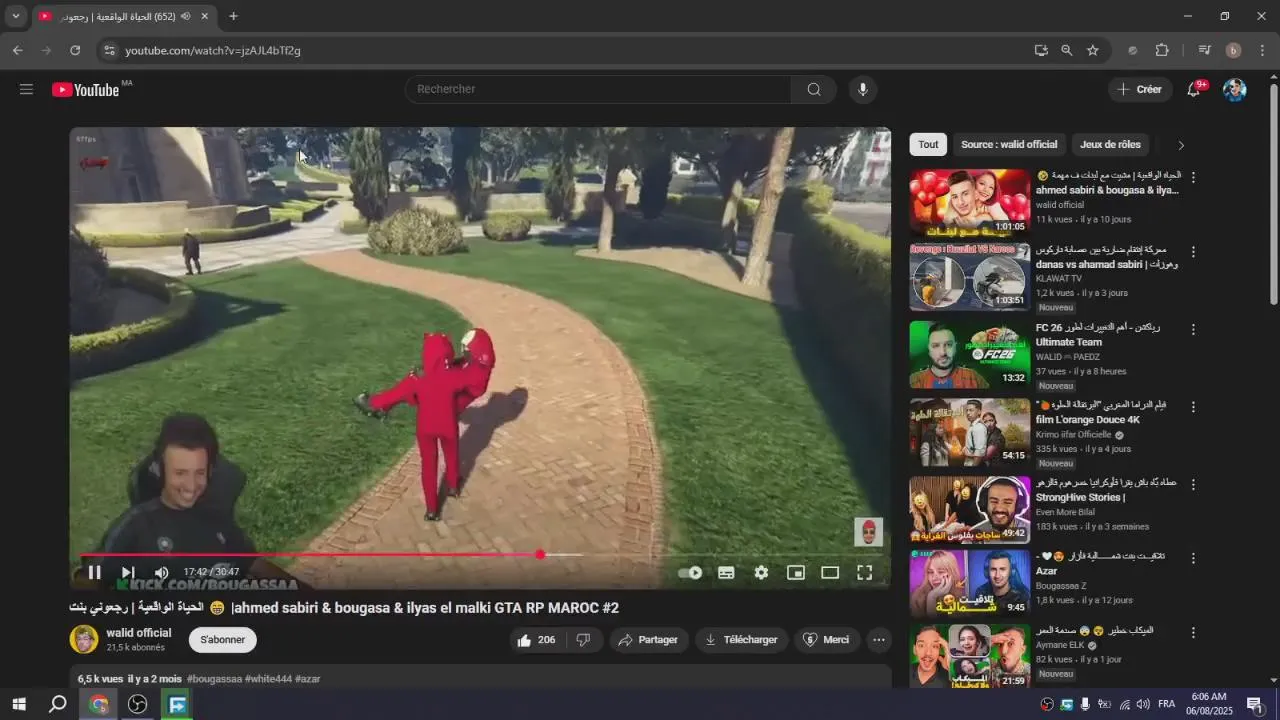Focus the Rechercher search field
This screenshot has width=1280, height=720.
pyautogui.click(x=598, y=89)
